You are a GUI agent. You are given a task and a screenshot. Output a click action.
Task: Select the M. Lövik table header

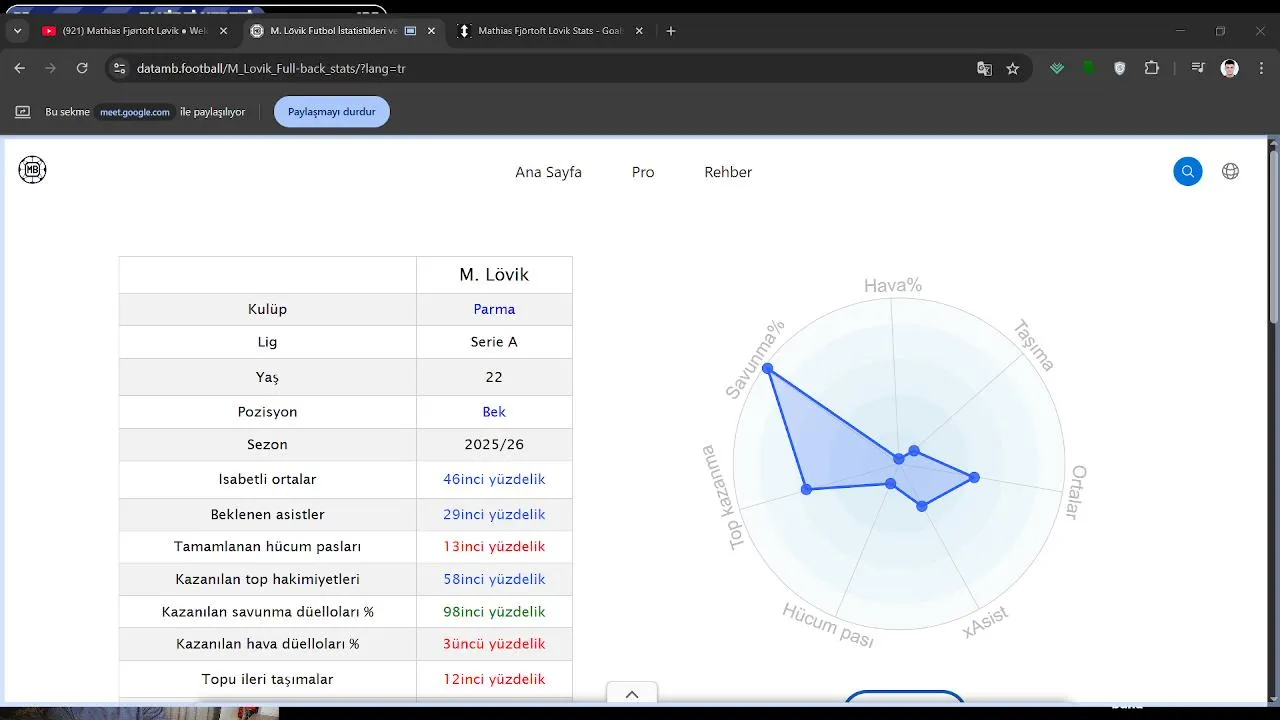coord(494,275)
